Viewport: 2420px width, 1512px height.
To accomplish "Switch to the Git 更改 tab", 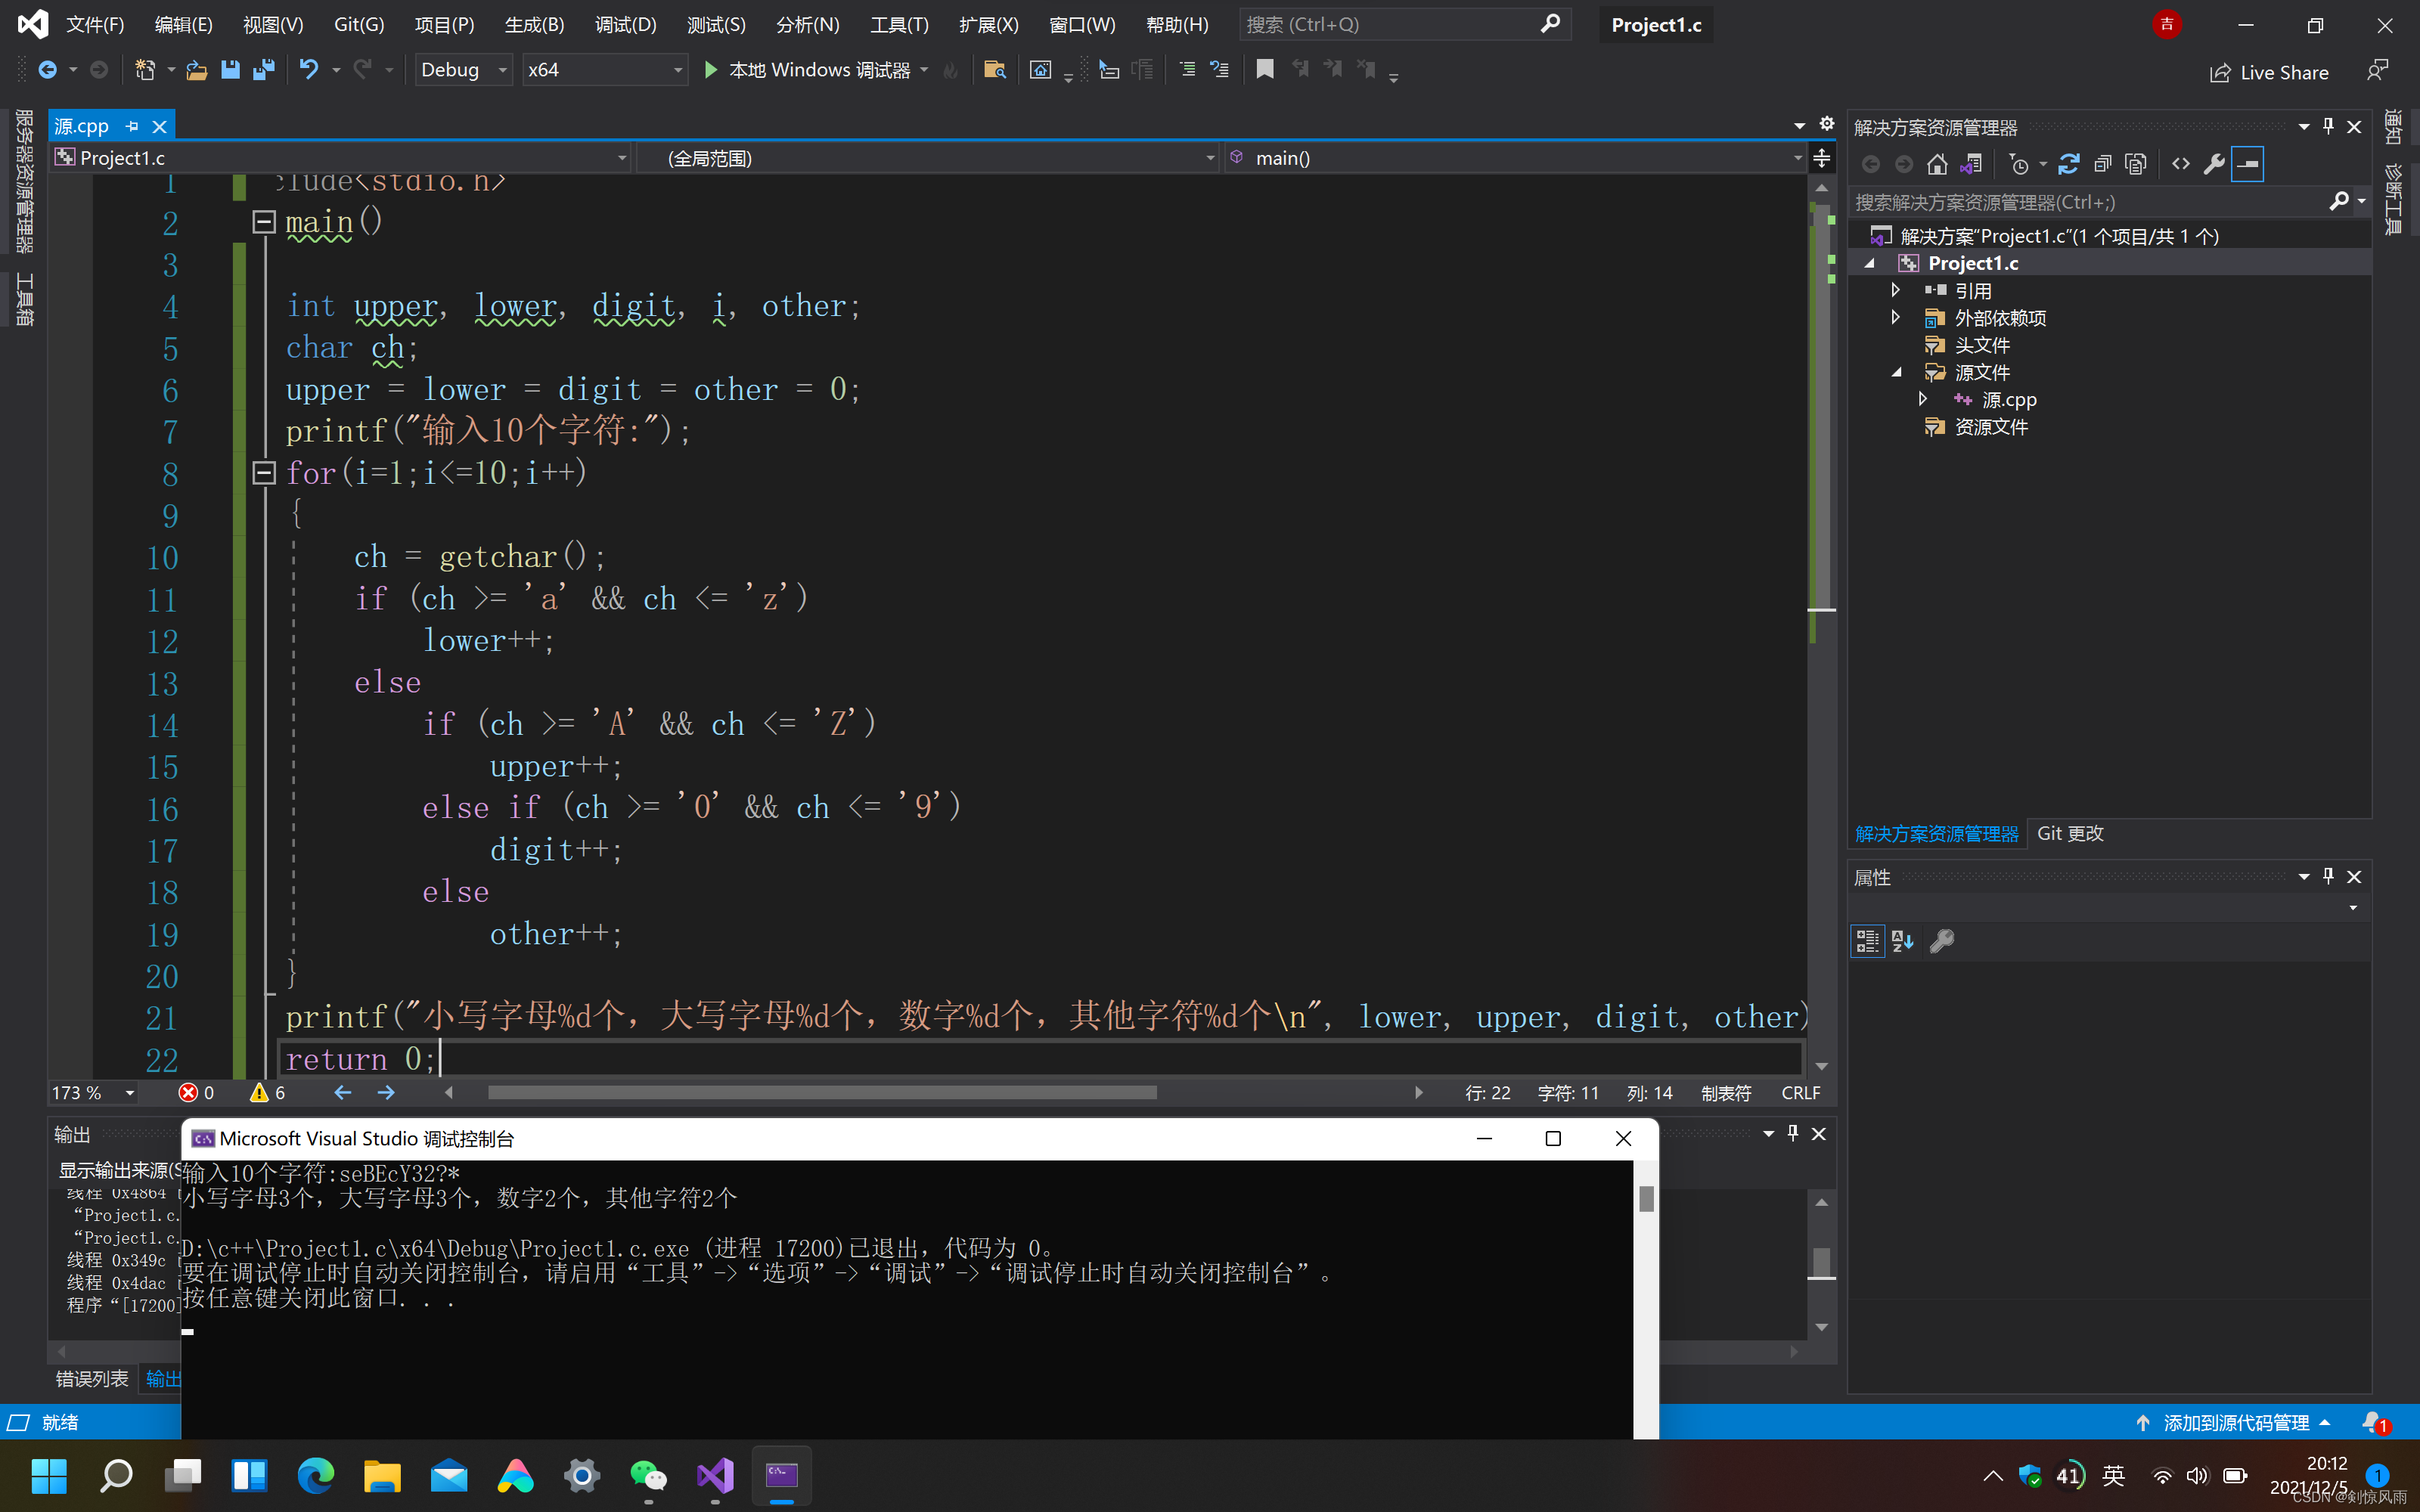I will tap(2069, 833).
